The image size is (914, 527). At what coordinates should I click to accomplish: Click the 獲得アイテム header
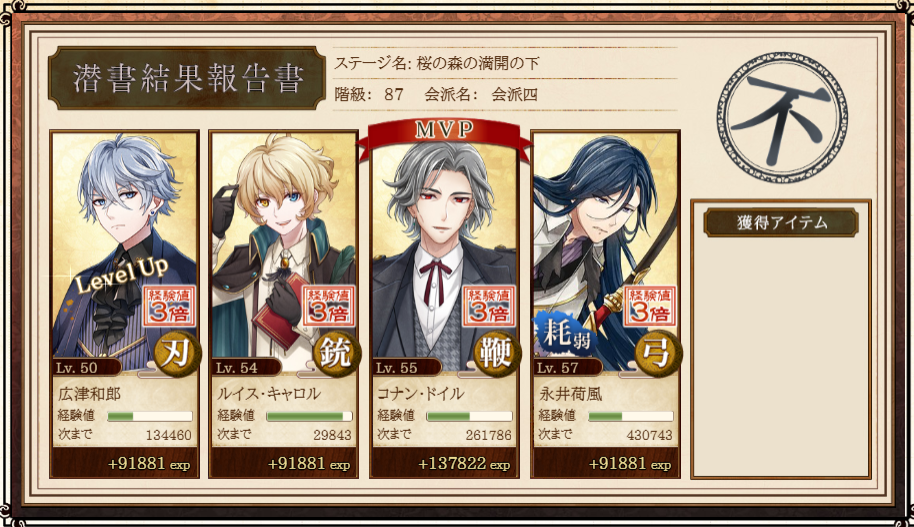[781, 222]
